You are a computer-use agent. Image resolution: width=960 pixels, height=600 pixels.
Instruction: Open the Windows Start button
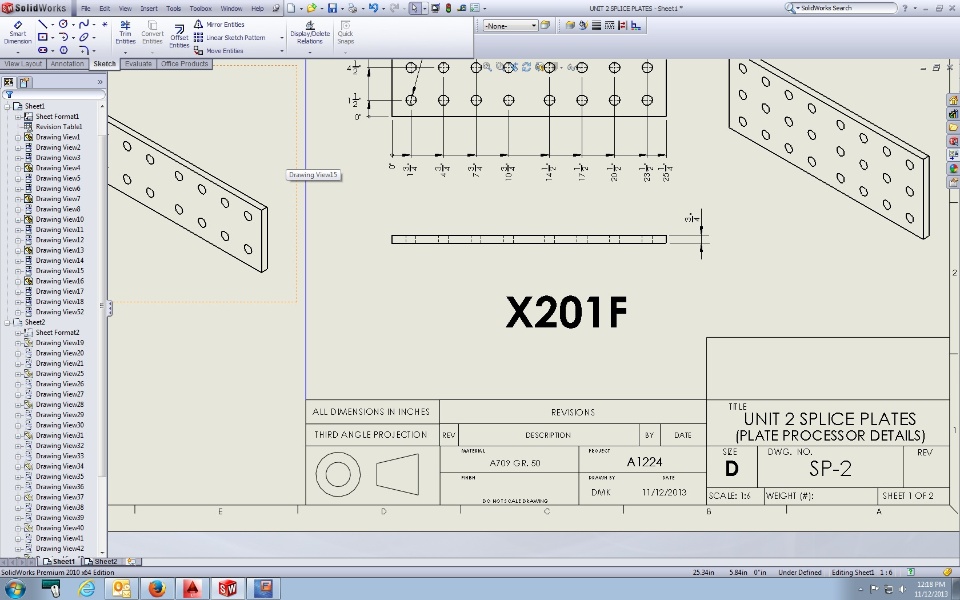15,589
